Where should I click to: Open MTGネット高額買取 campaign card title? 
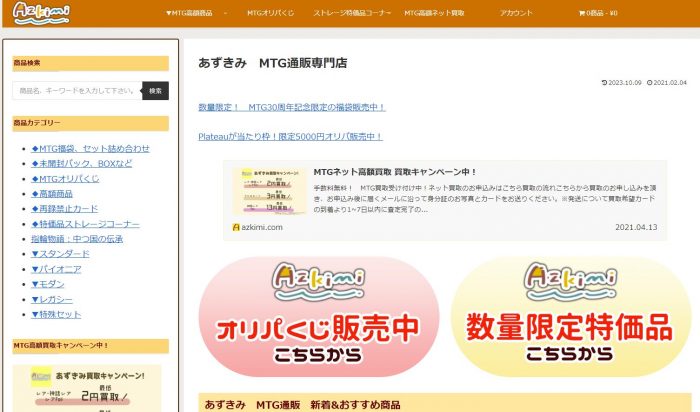pyautogui.click(x=396, y=172)
